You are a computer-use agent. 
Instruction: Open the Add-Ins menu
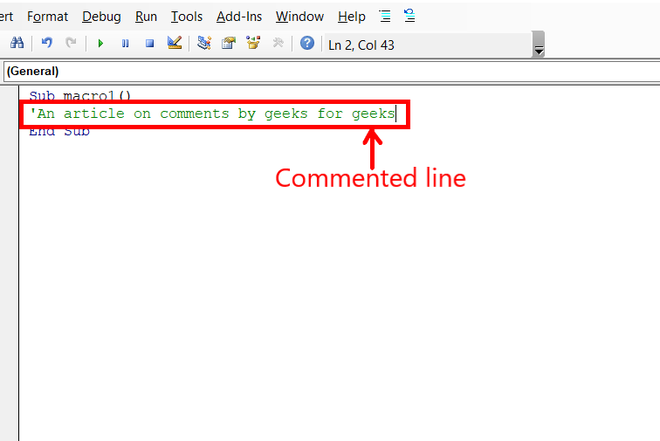coord(239,17)
